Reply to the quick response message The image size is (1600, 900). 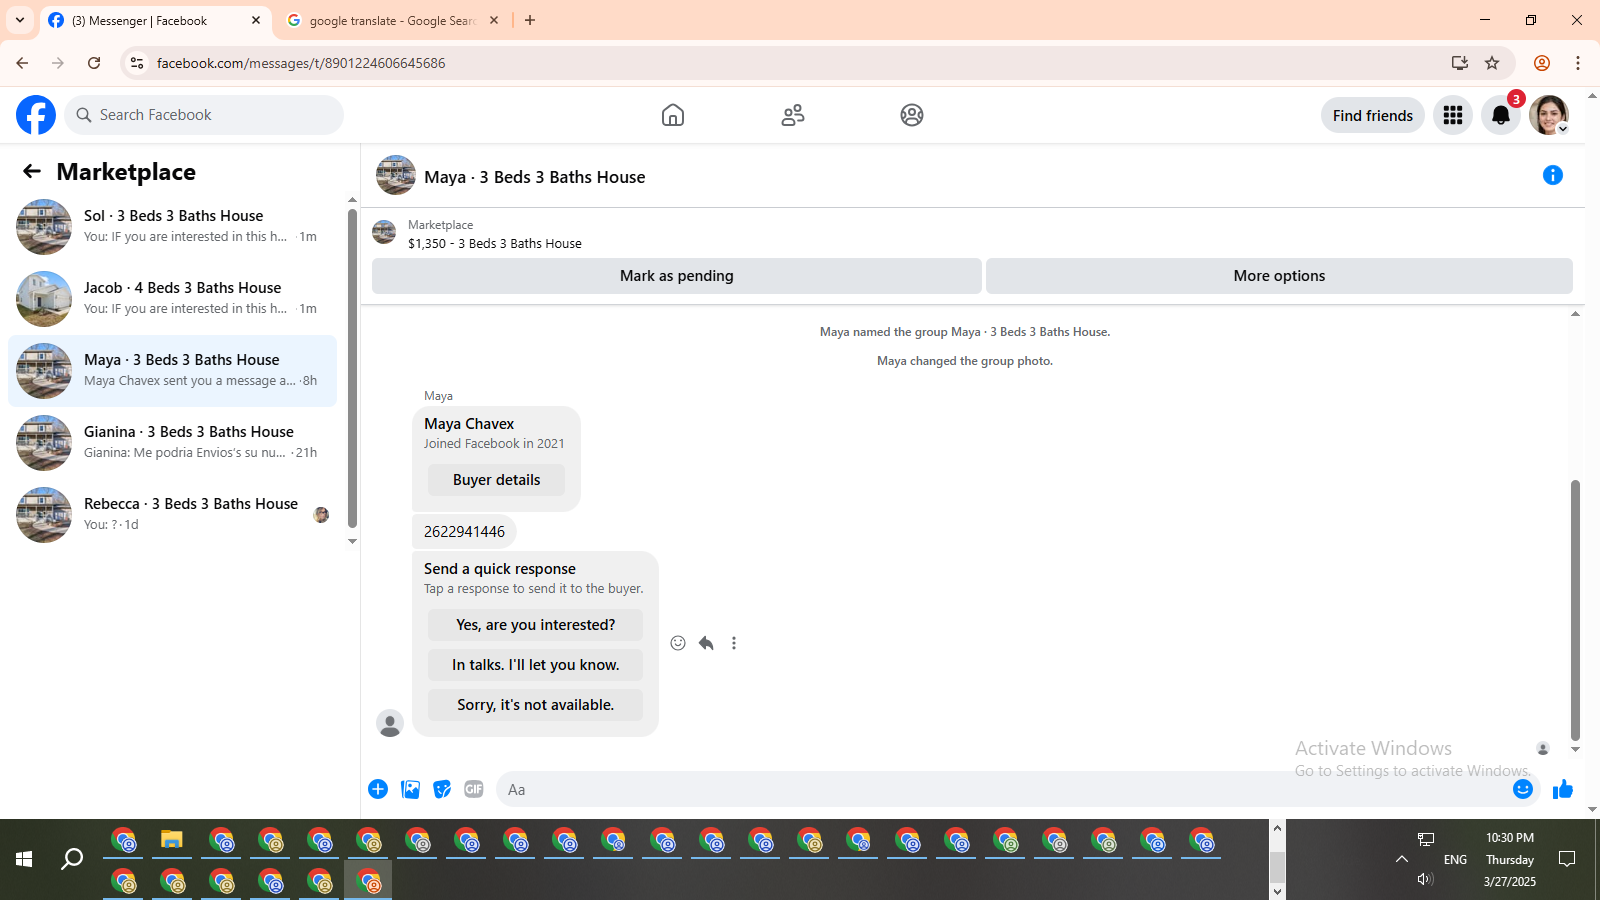pyautogui.click(x=706, y=643)
